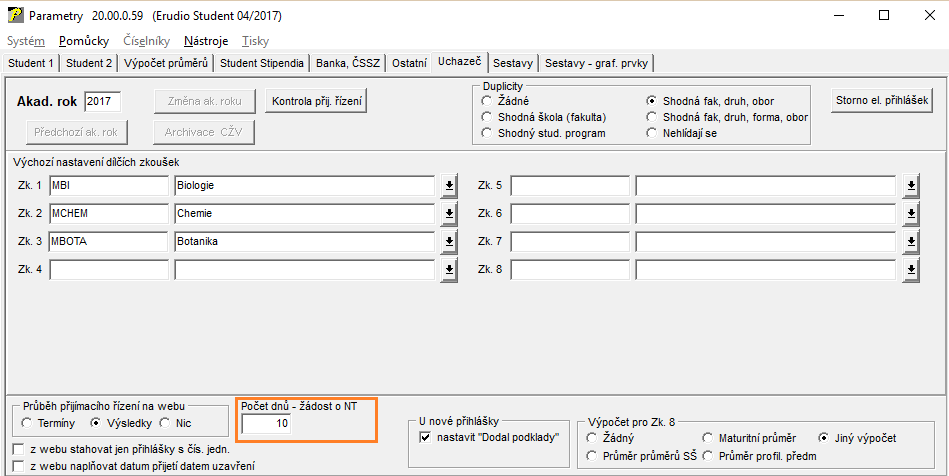Select the Žádné duplicity radio button

(487, 101)
